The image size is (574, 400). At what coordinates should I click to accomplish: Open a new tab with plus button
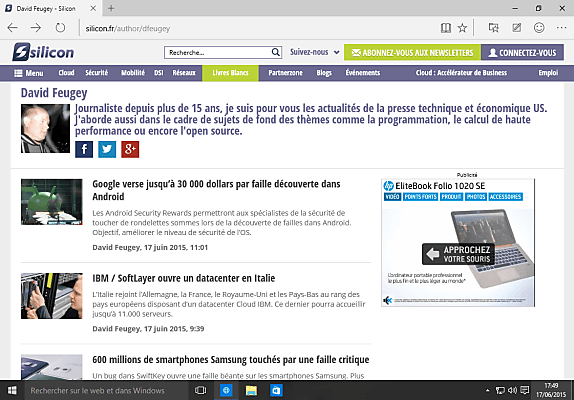tap(111, 8)
